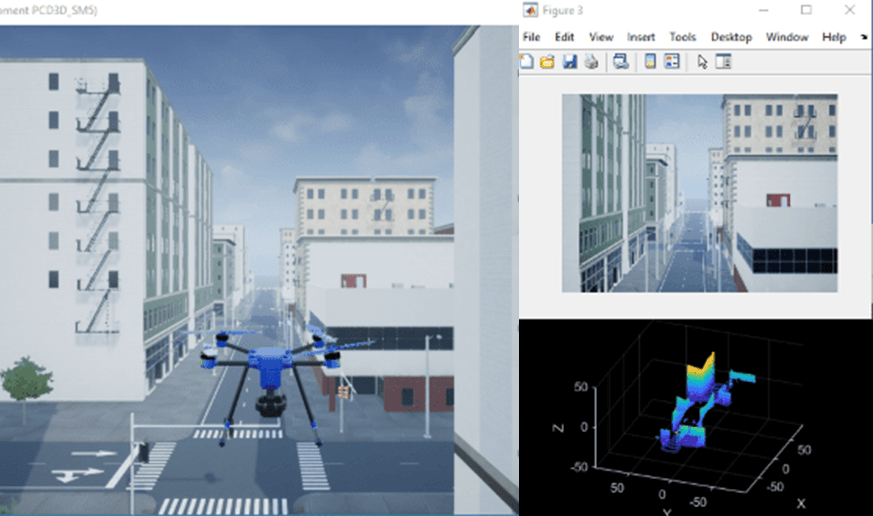Click the drone camera image in Figure 3
Image resolution: width=873 pixels, height=516 pixels.
tap(699, 193)
